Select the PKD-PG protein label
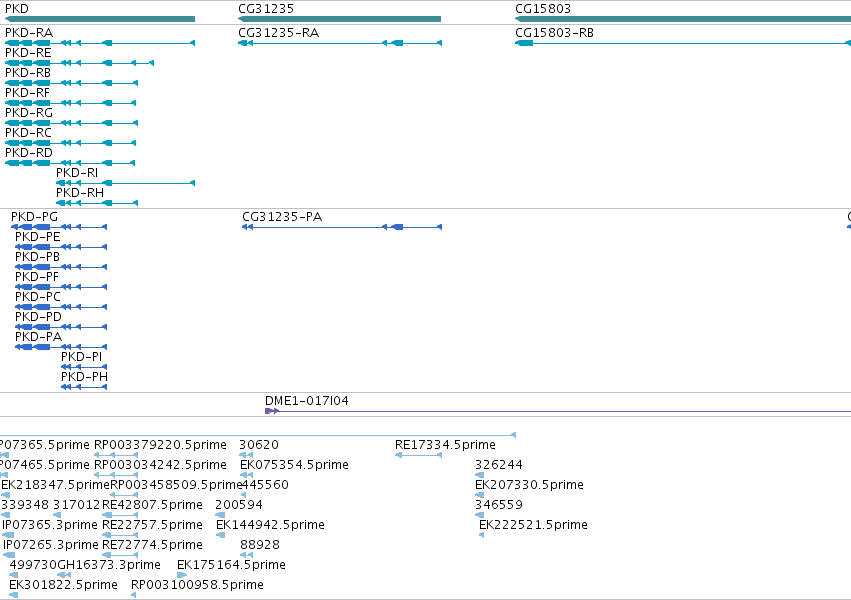 [34, 217]
